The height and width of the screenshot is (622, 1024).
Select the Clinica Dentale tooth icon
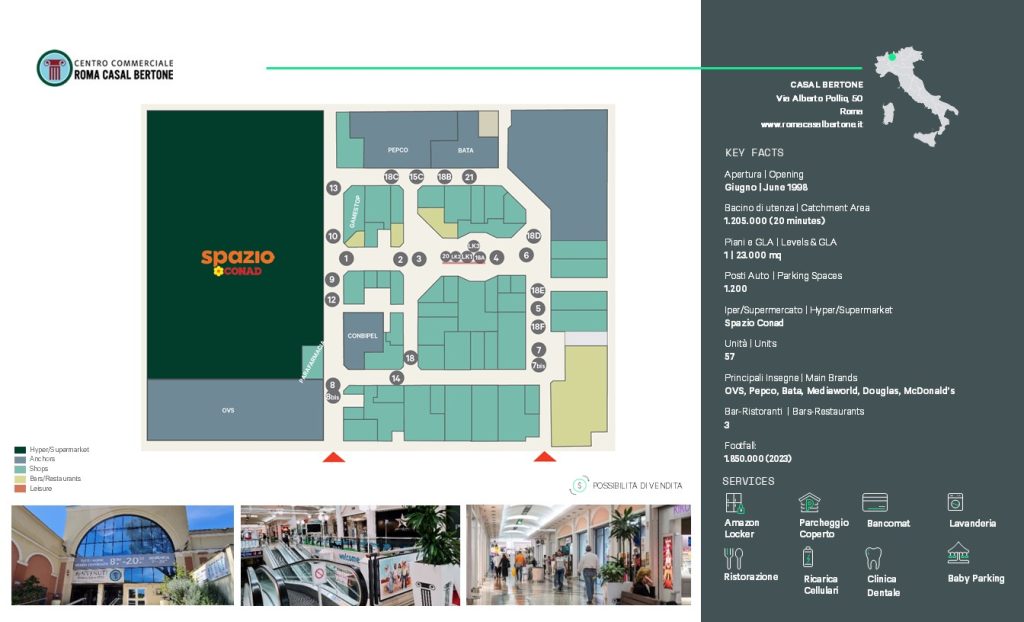pyautogui.click(x=873, y=558)
